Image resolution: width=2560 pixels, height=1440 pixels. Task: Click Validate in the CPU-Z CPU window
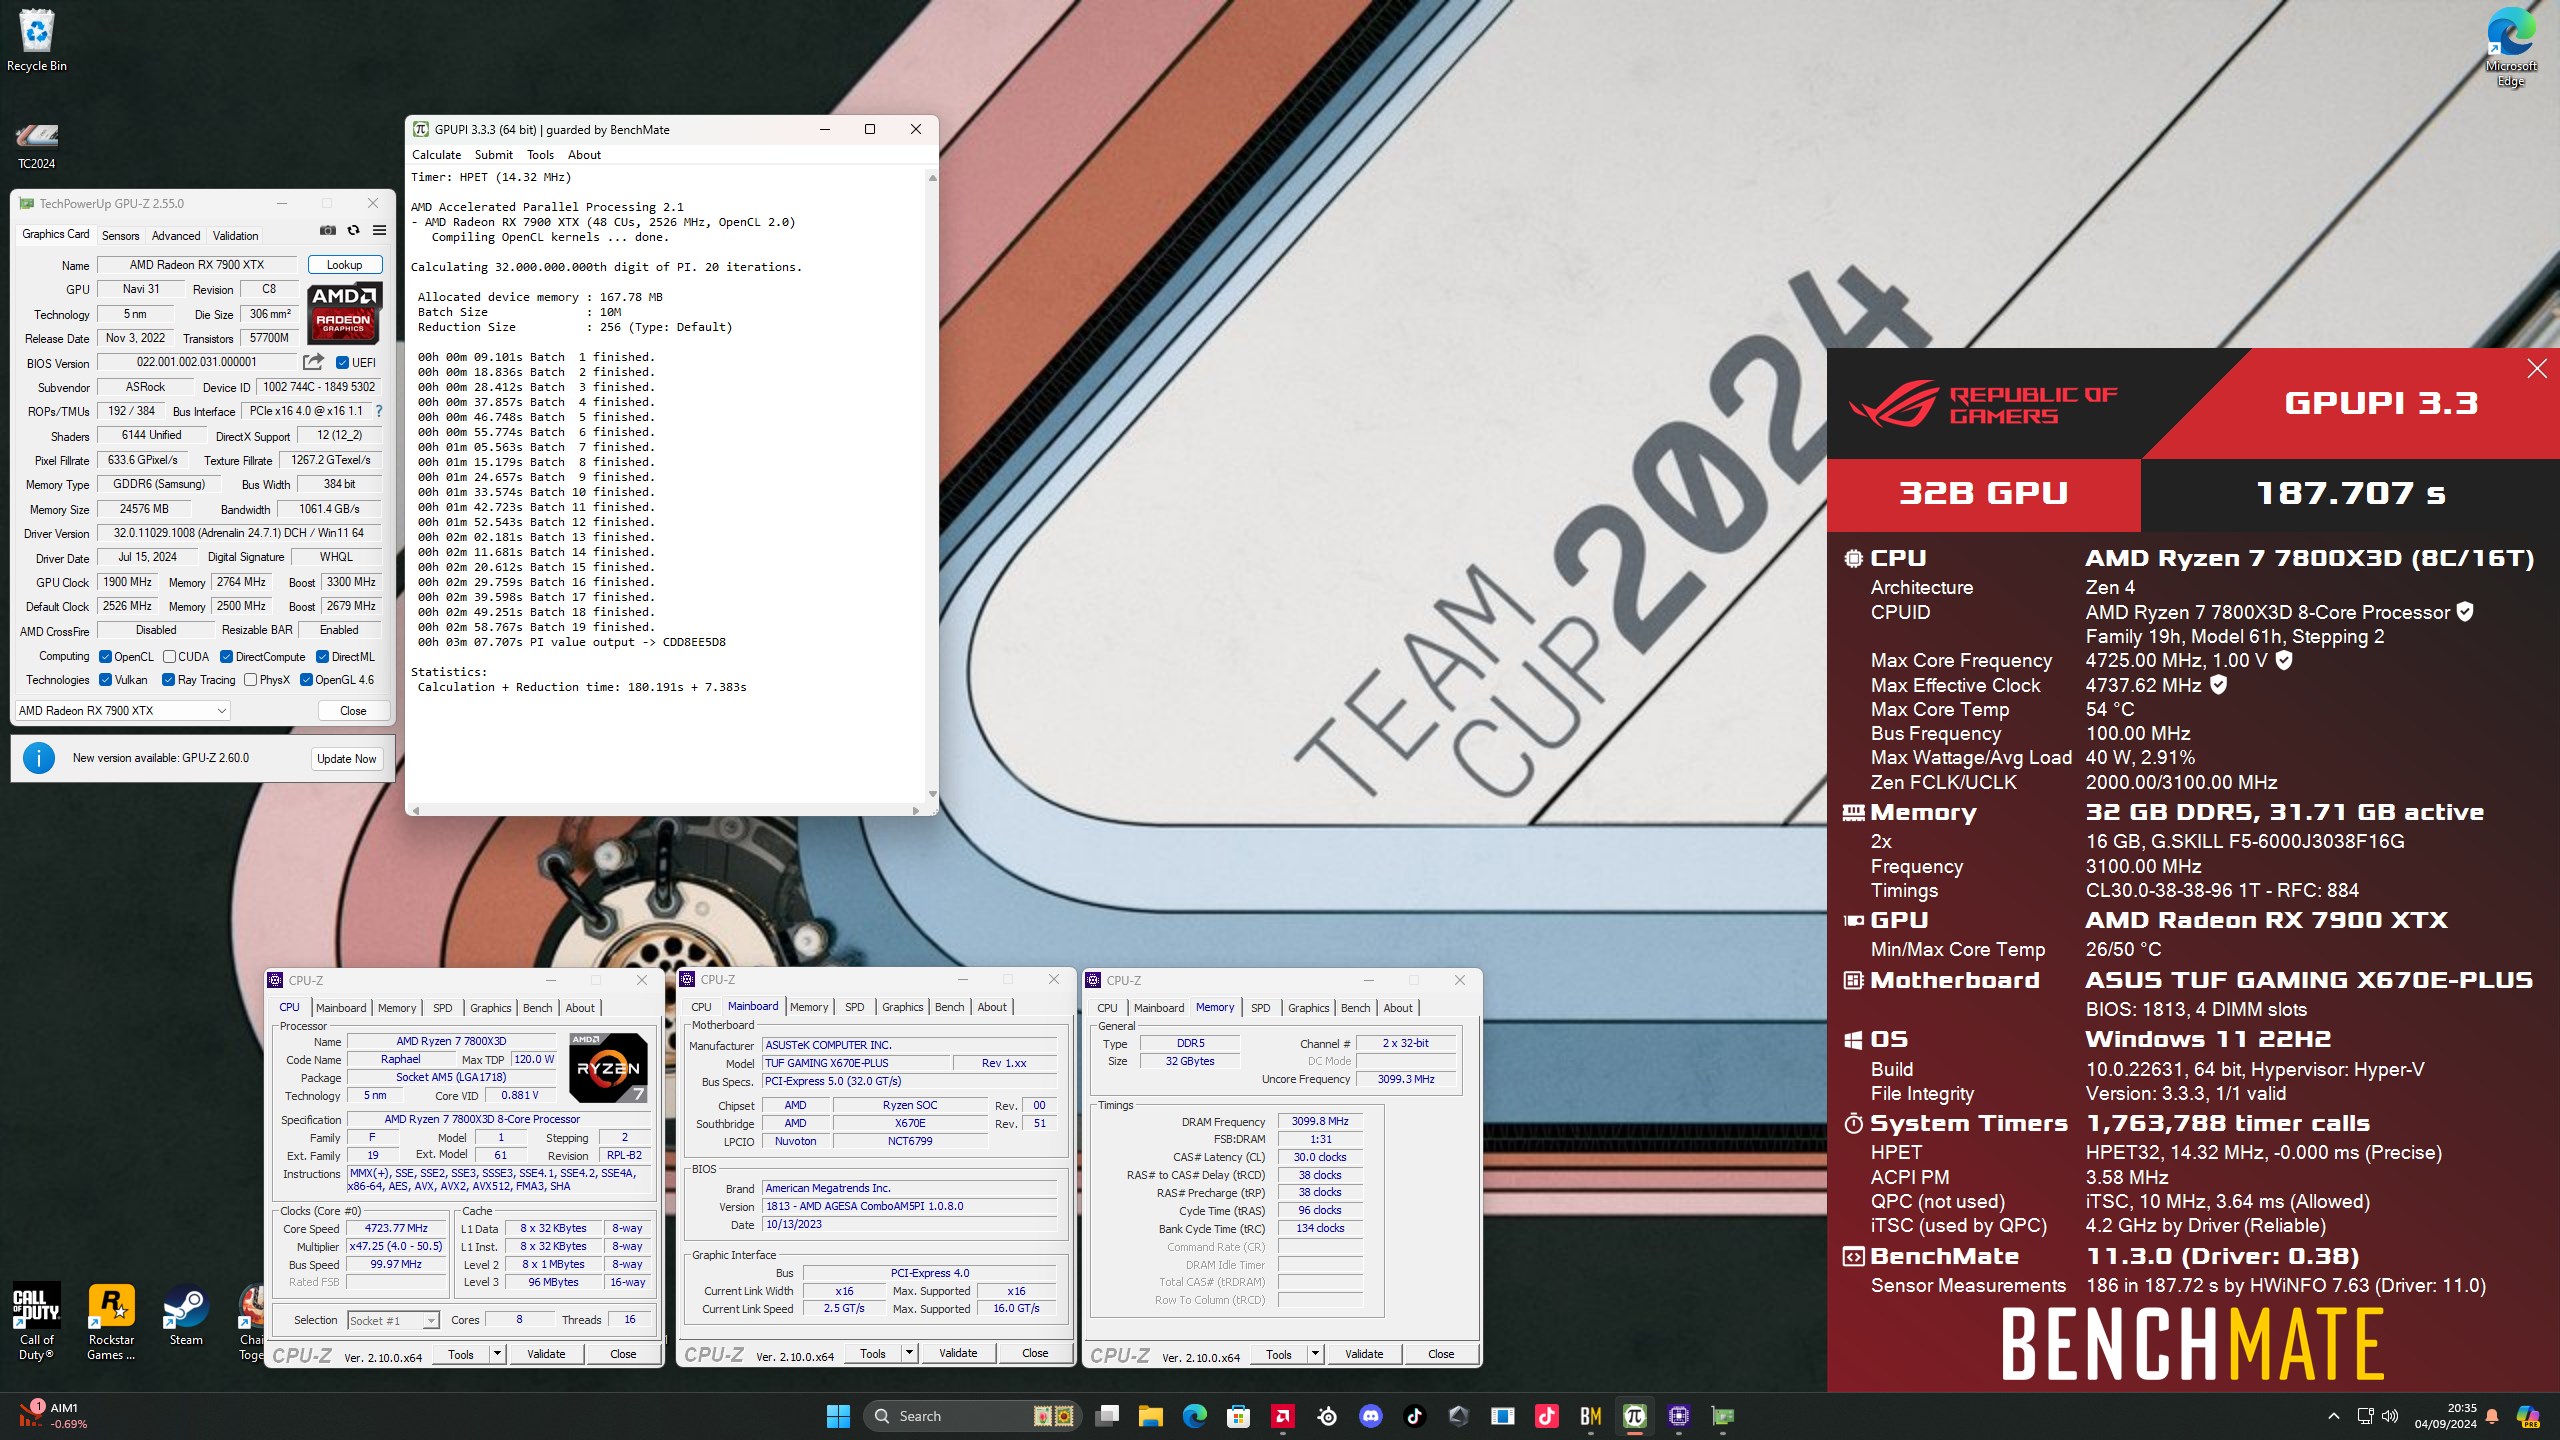coord(546,1354)
